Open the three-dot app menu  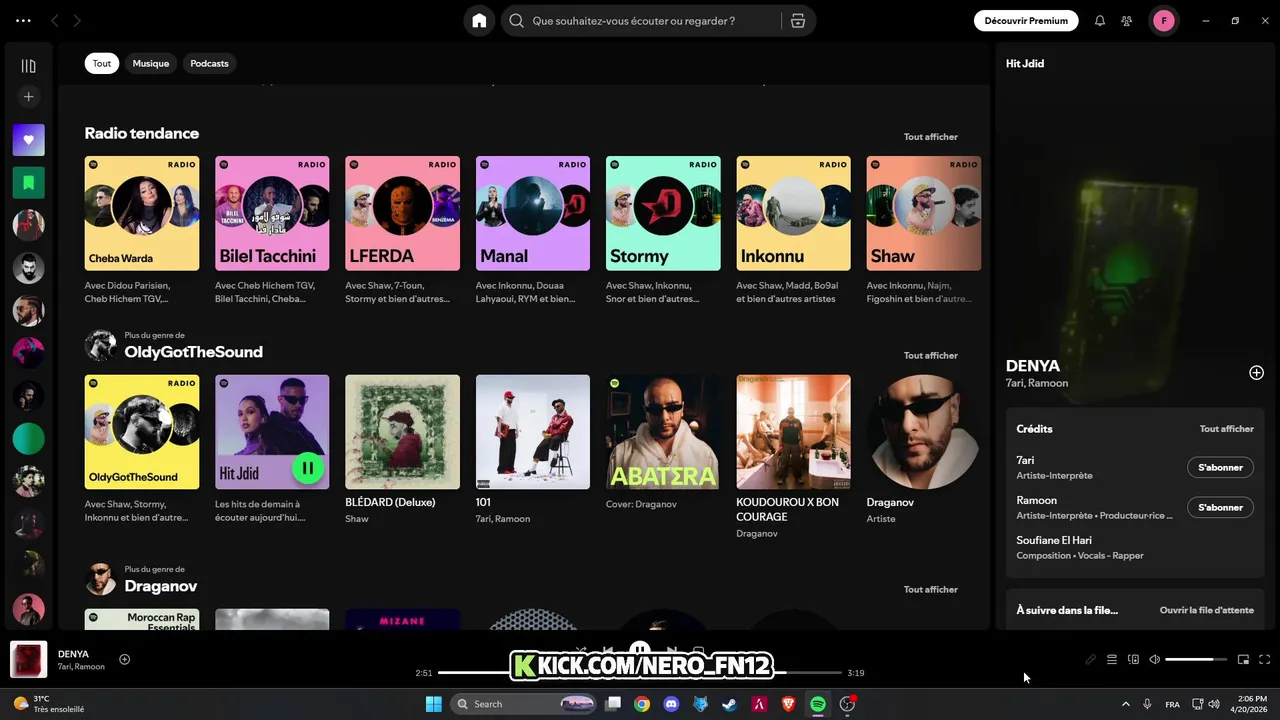pos(24,20)
